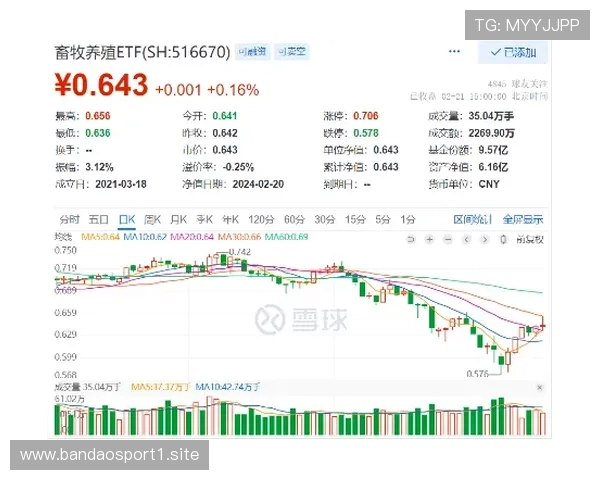The image size is (600, 480).
Task: Click the chart vertical stretch icon
Action: coord(504,240)
